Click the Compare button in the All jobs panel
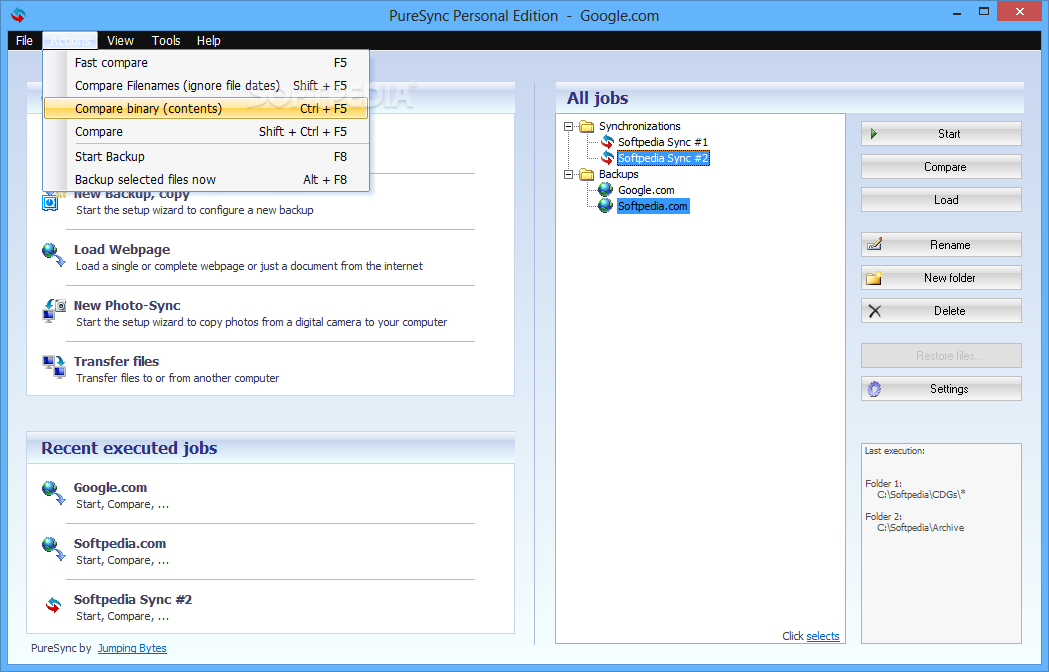The image size is (1049, 672). click(x=941, y=167)
